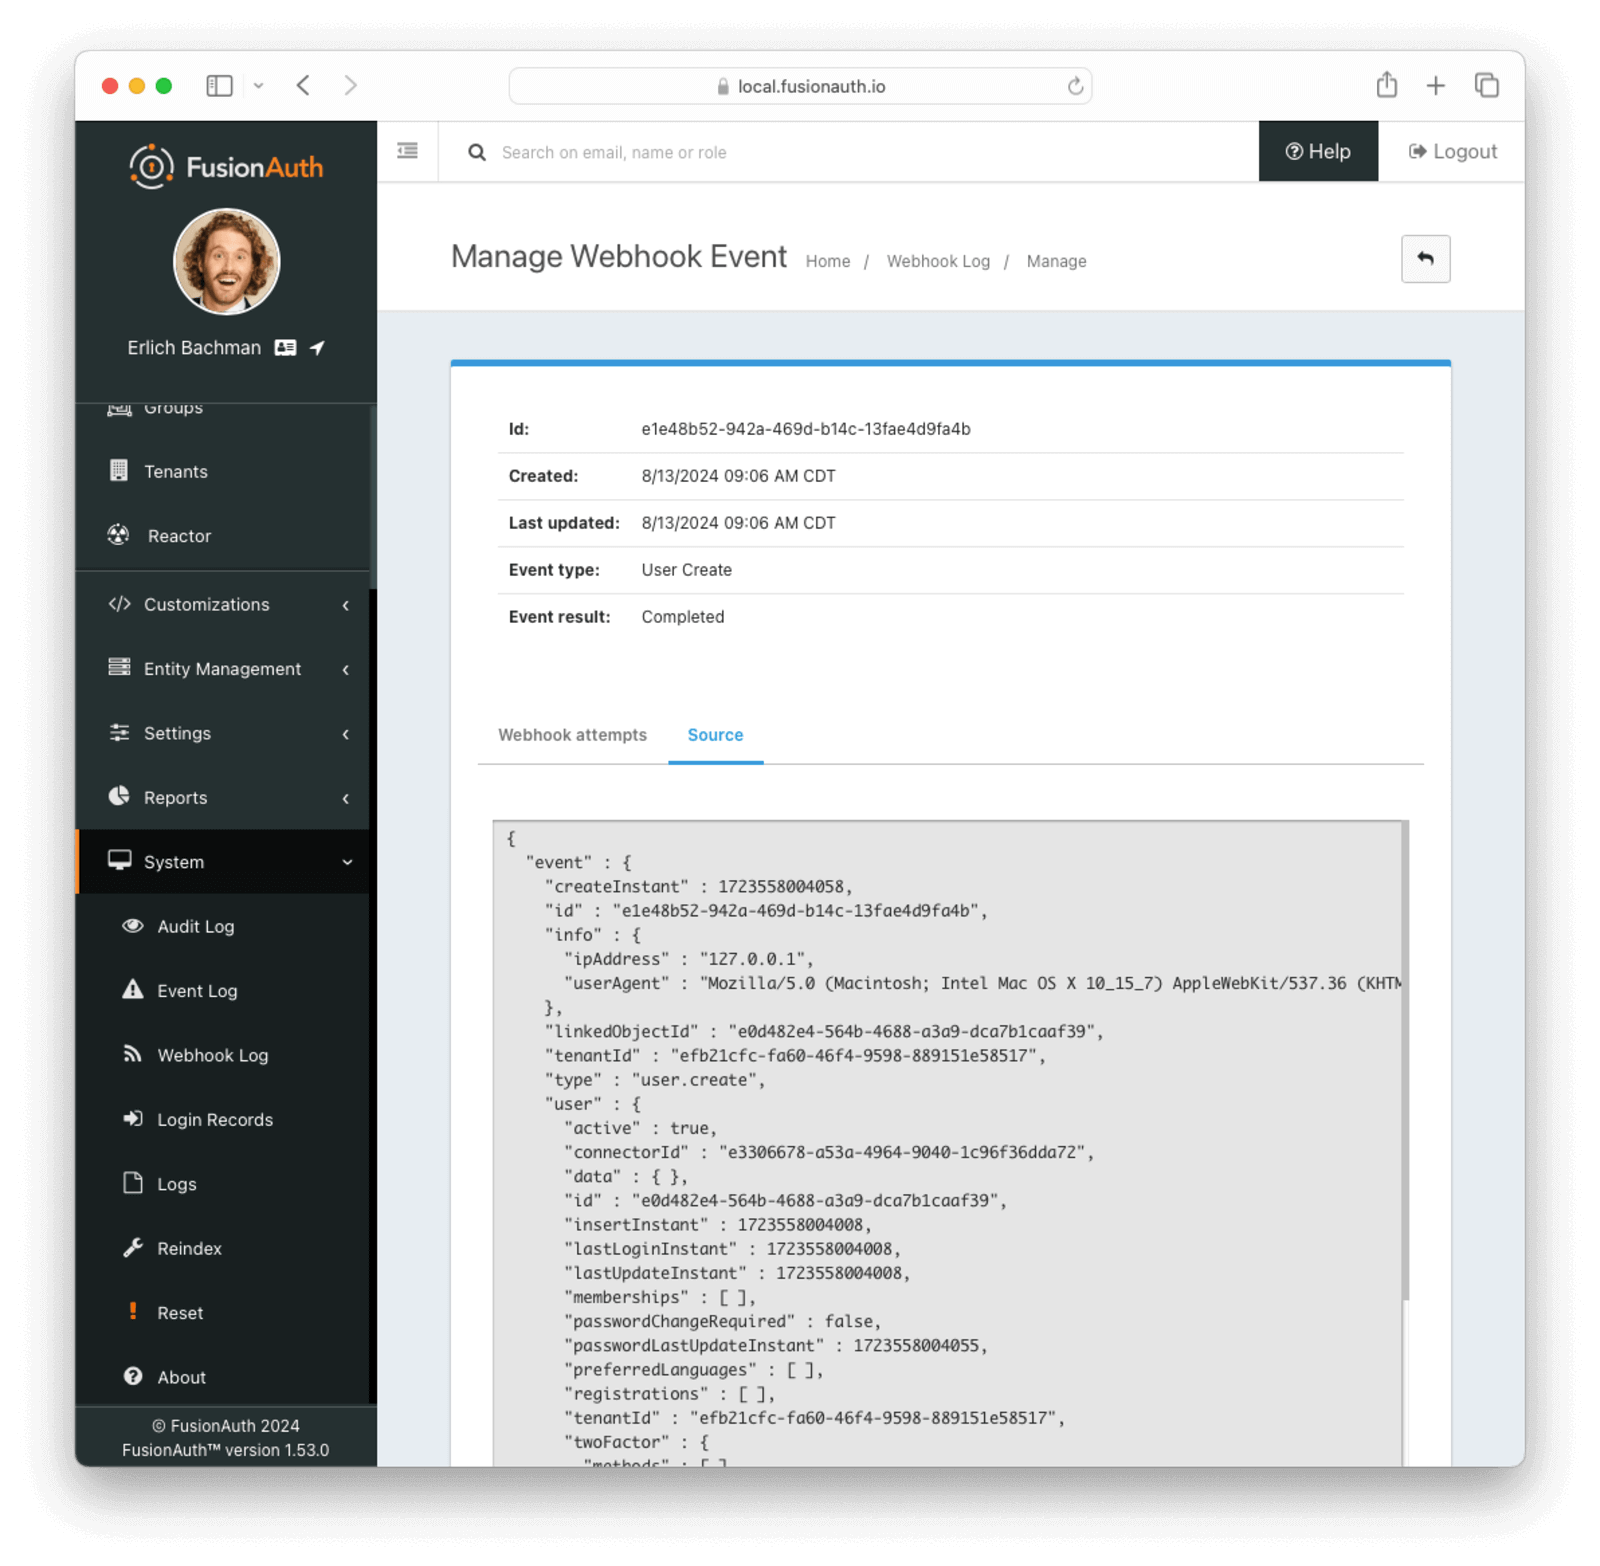This screenshot has height=1566, width=1600.
Task: Click the Event result value "Completed"
Action: (x=682, y=617)
